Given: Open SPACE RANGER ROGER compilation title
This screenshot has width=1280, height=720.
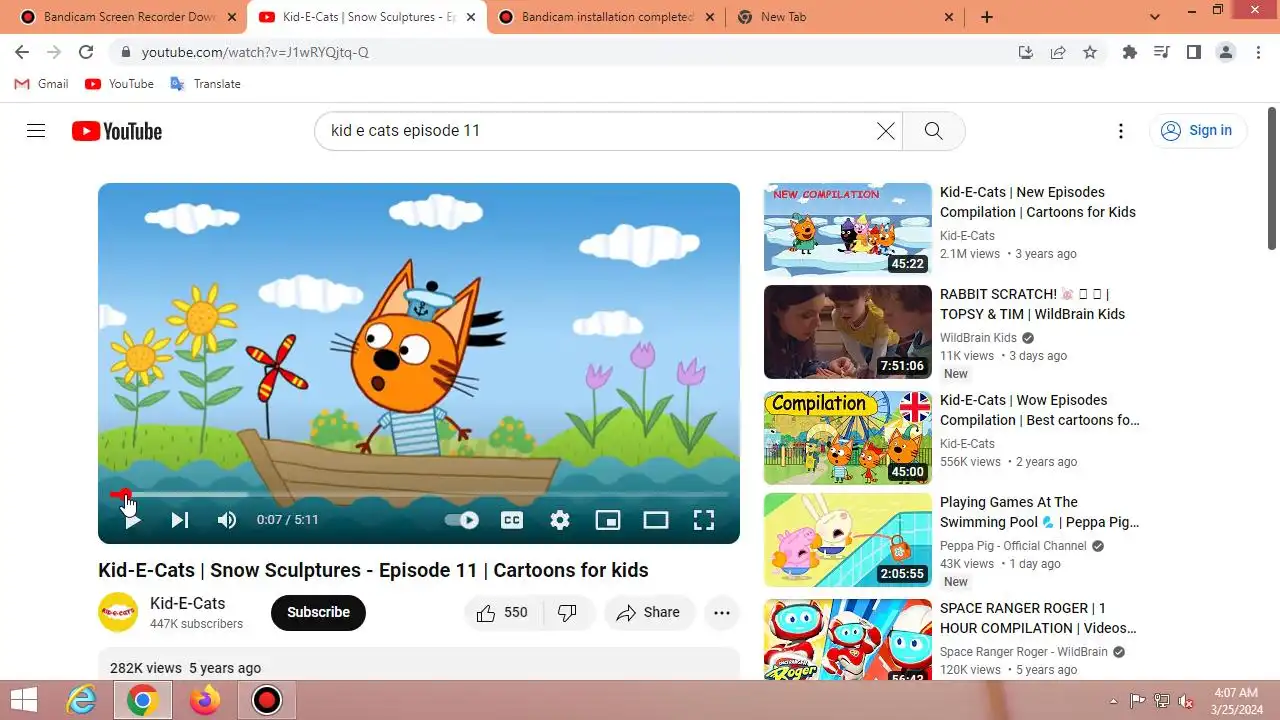Looking at the screenshot, I should (1038, 618).
